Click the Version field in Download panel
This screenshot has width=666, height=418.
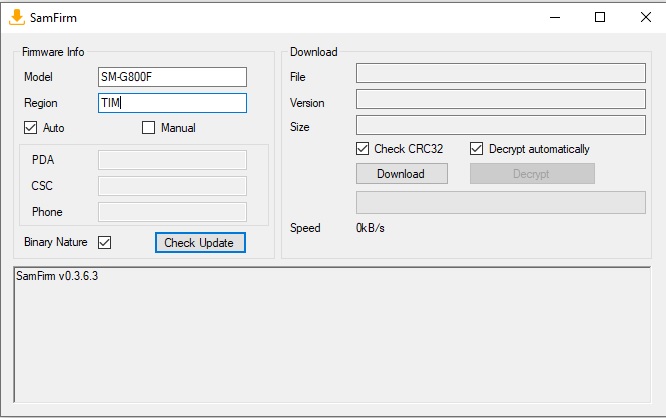click(501, 99)
